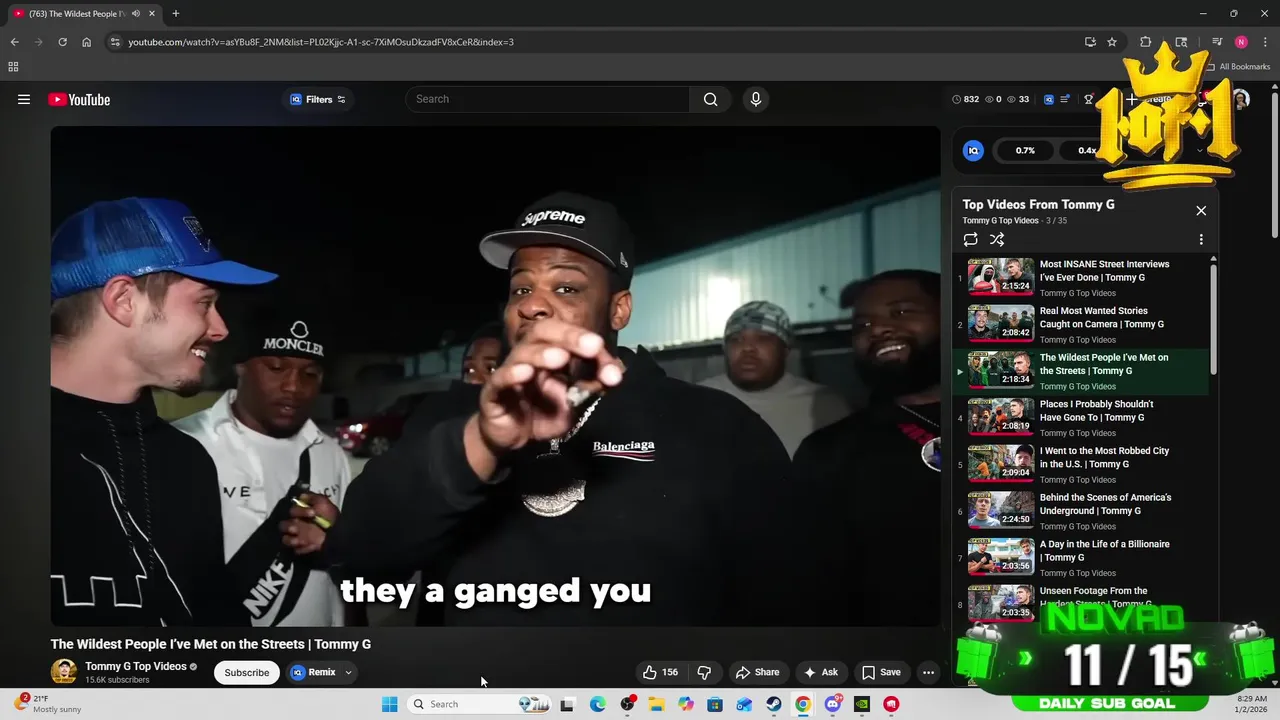1280x720 pixels.
Task: Open the Chrome three-dot menu
Action: click(x=1265, y=42)
